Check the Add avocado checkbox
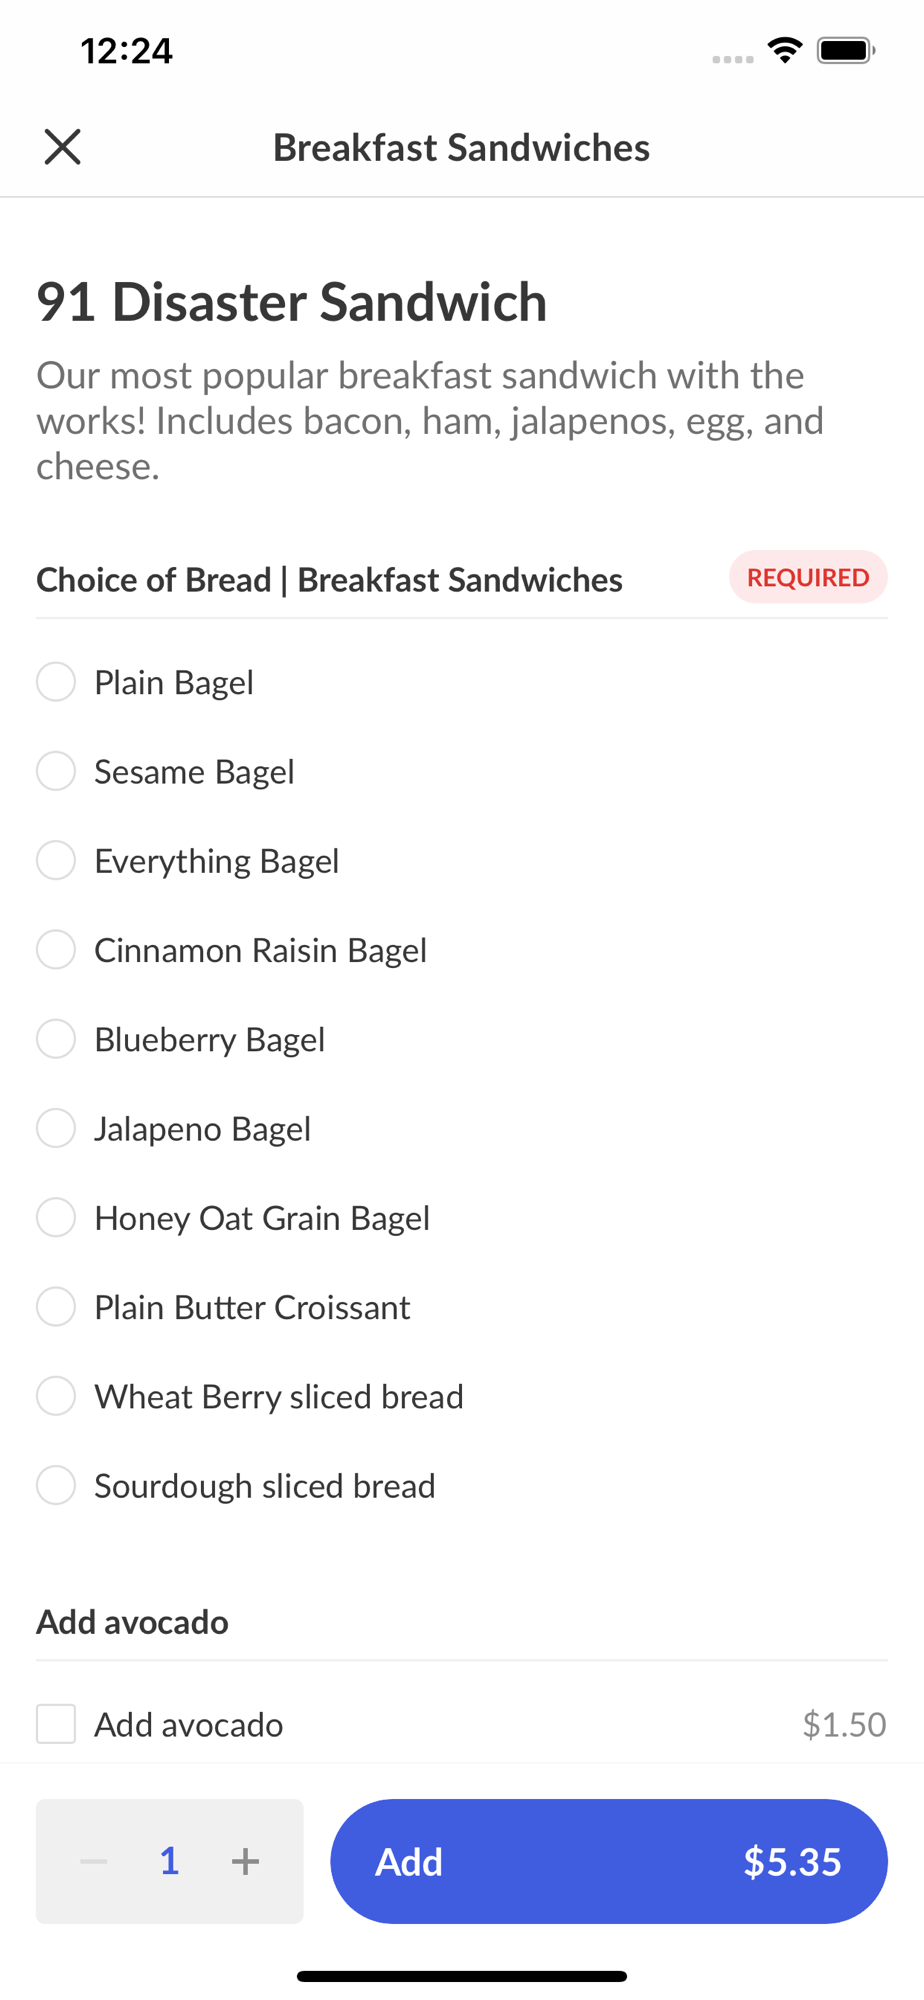Viewport: 924px width, 2000px height. [x=56, y=1724]
